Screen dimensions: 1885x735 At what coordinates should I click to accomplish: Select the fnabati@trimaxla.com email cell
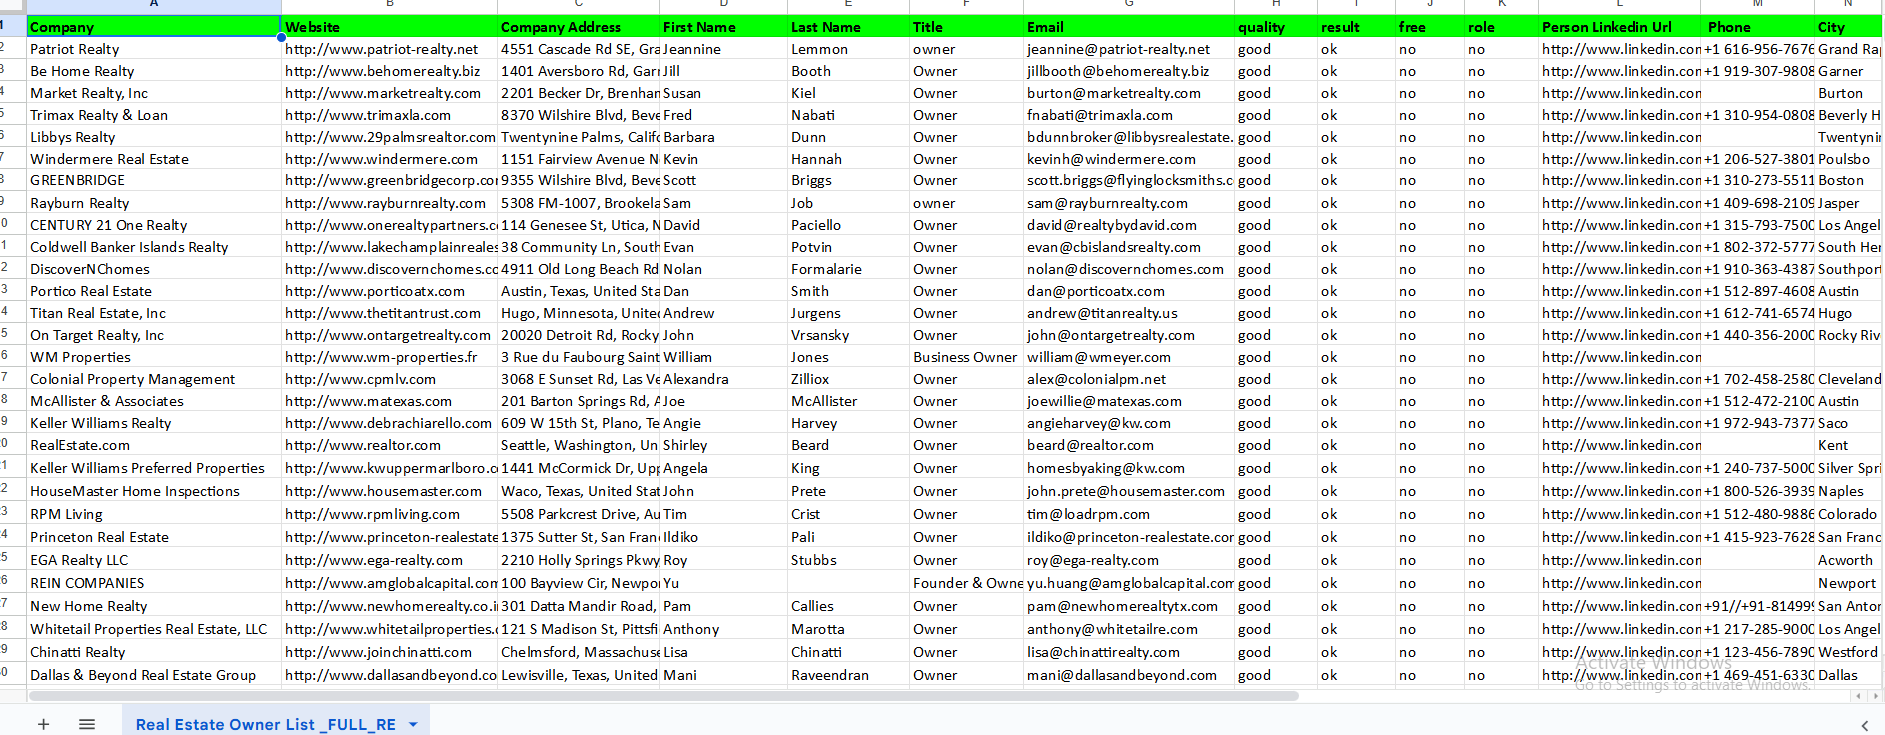click(x=1129, y=115)
